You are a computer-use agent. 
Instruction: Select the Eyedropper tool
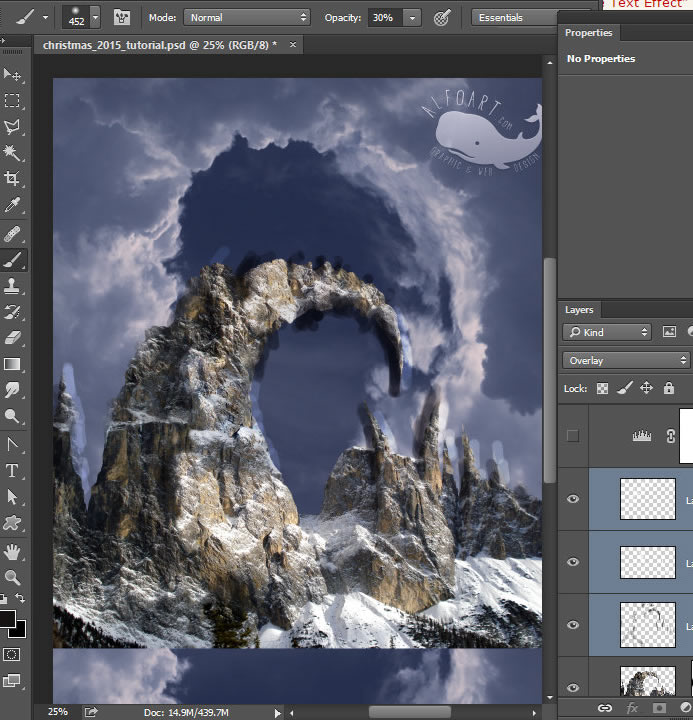pyautogui.click(x=13, y=206)
